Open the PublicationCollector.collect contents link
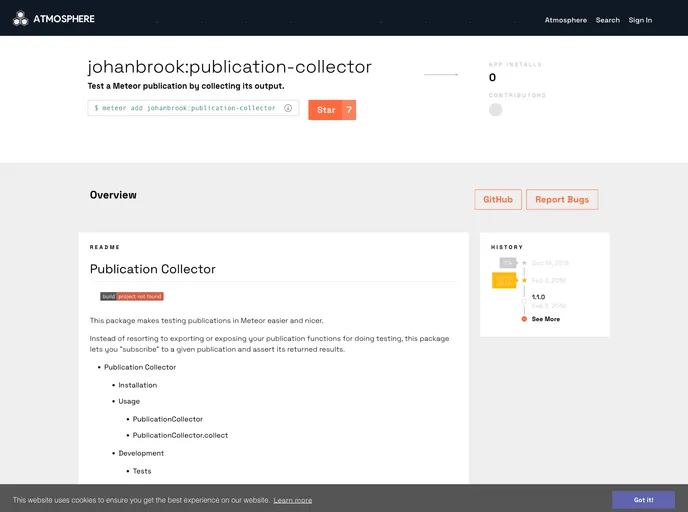The image size is (688, 512). (180, 435)
